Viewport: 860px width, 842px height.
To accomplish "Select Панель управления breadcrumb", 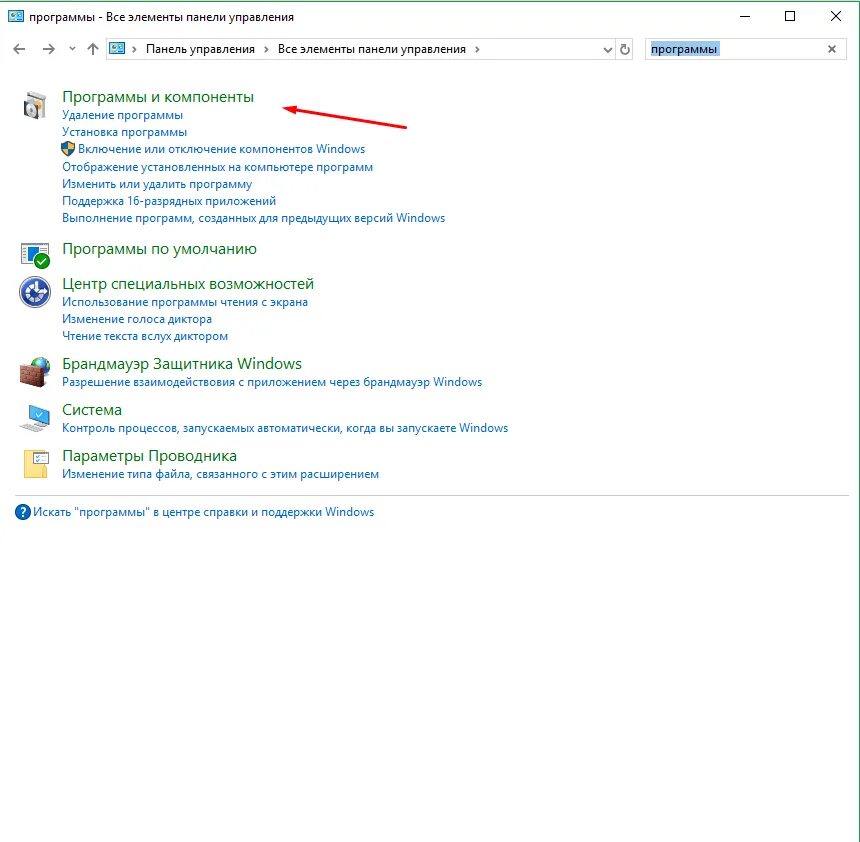I will tap(200, 49).
